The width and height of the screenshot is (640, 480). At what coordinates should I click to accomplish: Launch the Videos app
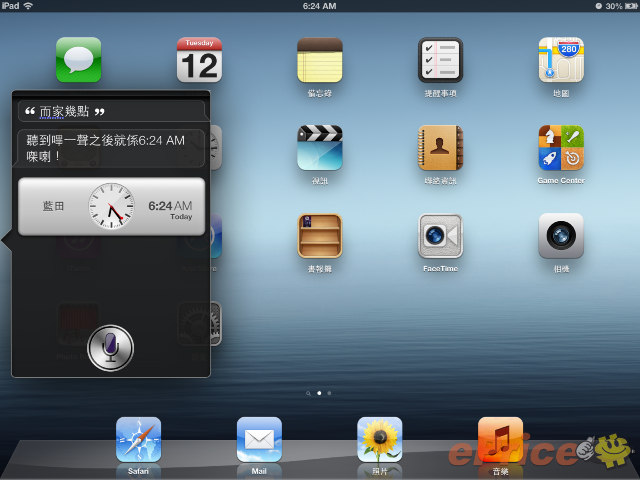319,147
